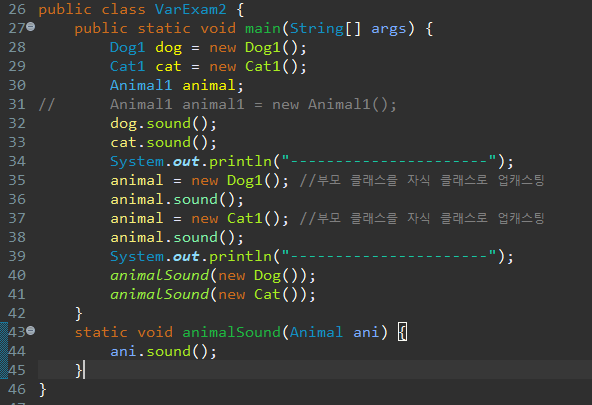Click 'animal = new Dog1();' assignment

(199, 181)
